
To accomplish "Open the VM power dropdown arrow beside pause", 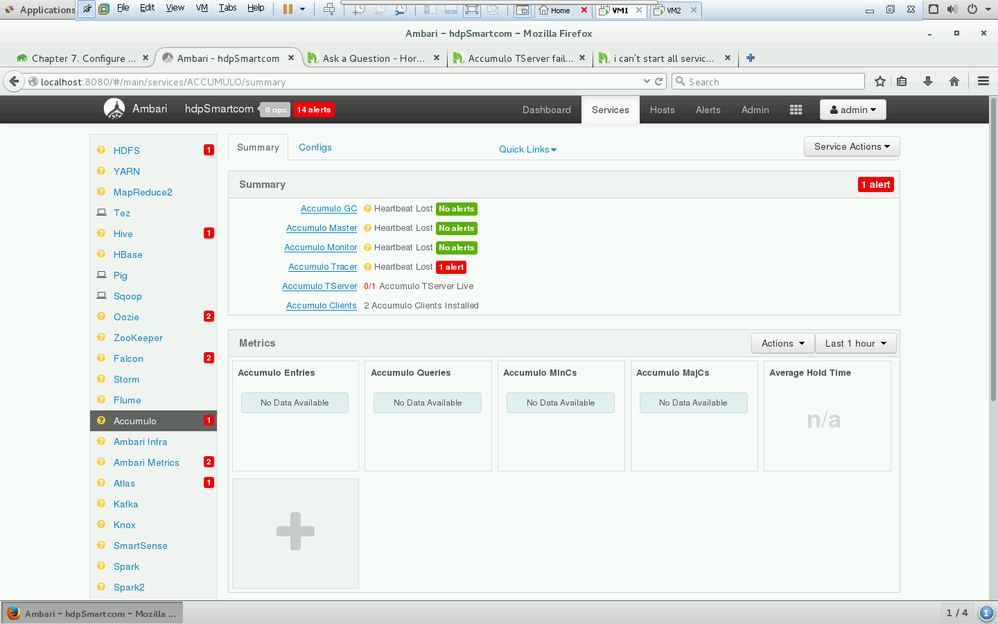I will (302, 10).
